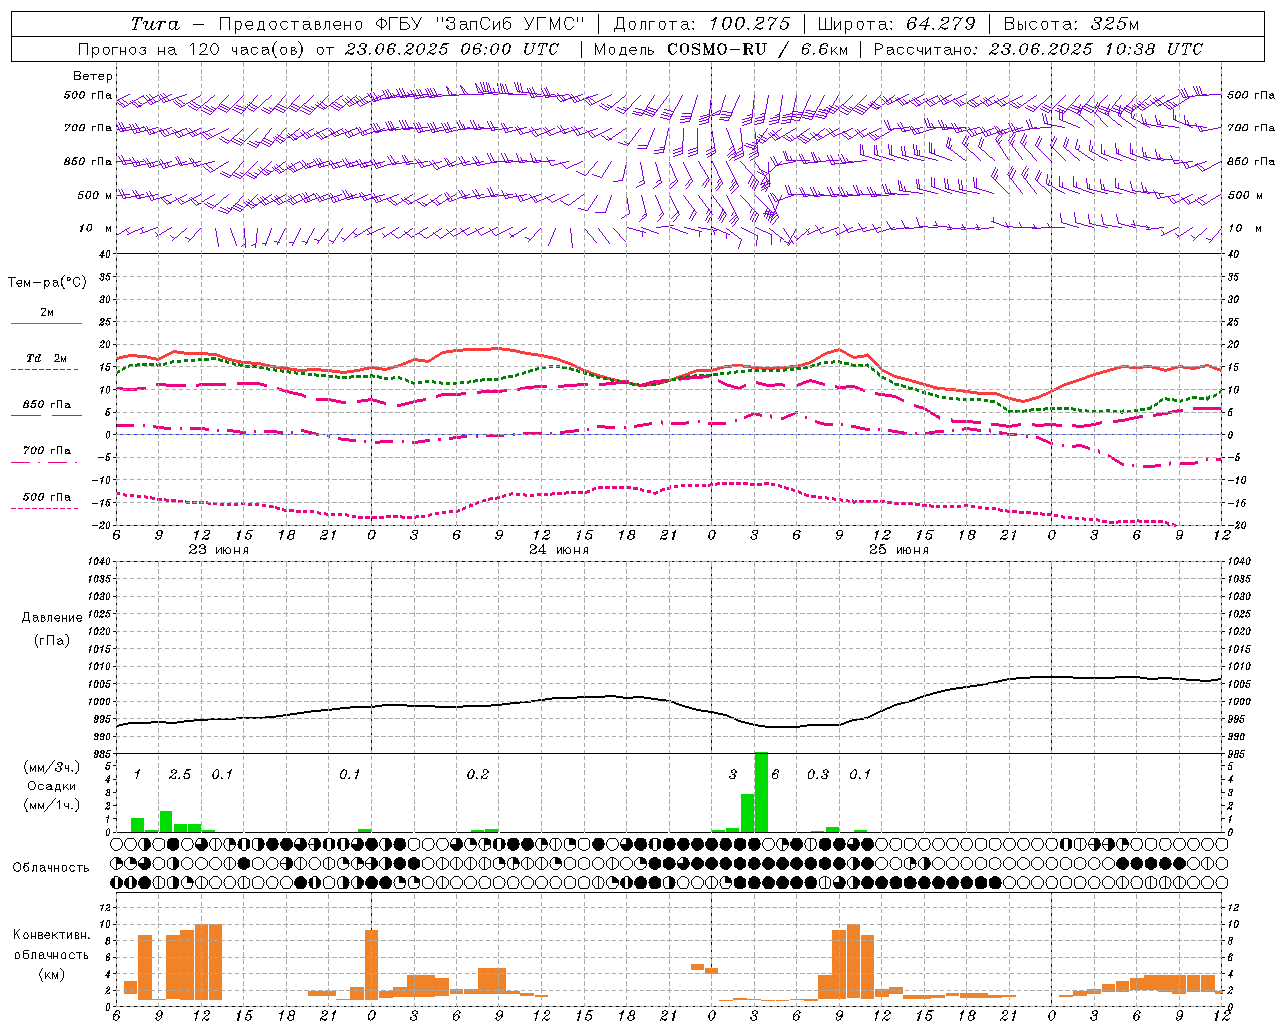The image size is (1280, 1024).
Task: Click the "24 июня" date label
Action: pos(559,550)
